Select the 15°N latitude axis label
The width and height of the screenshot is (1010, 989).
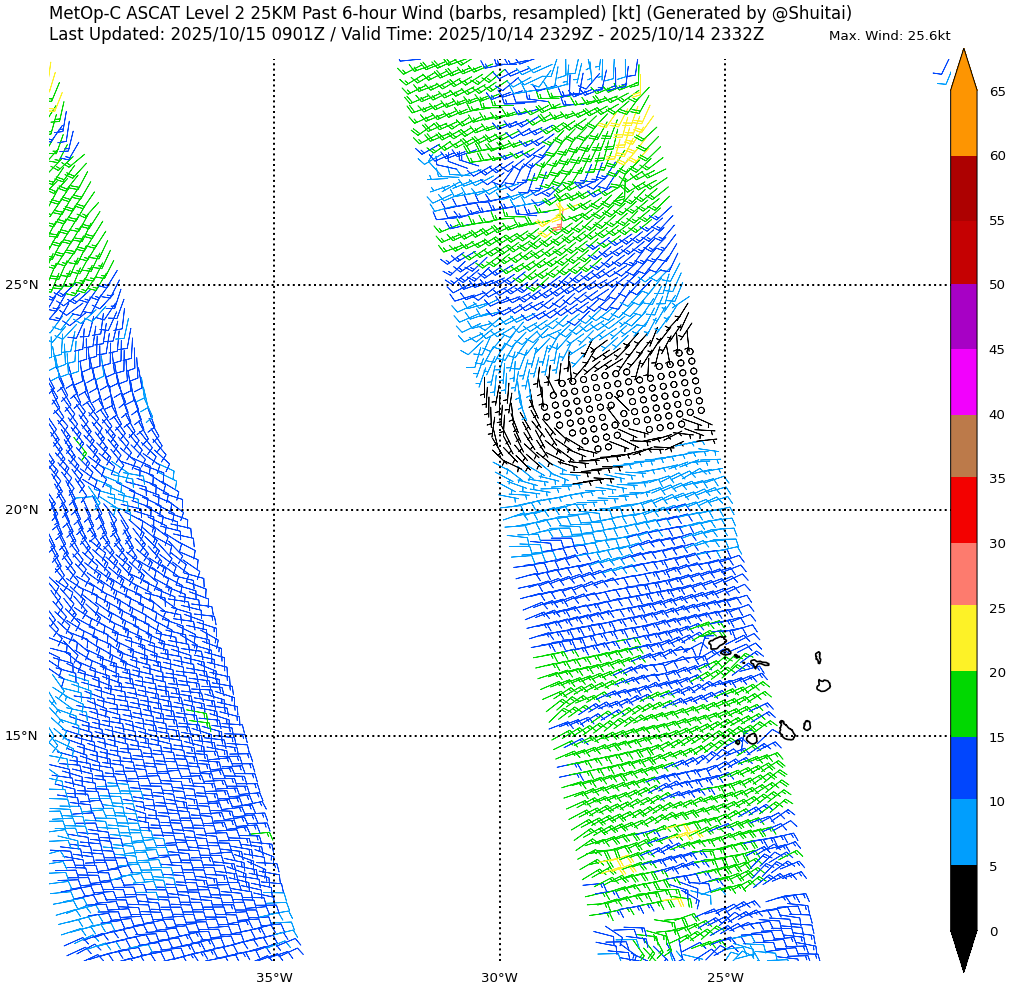(x=22, y=736)
